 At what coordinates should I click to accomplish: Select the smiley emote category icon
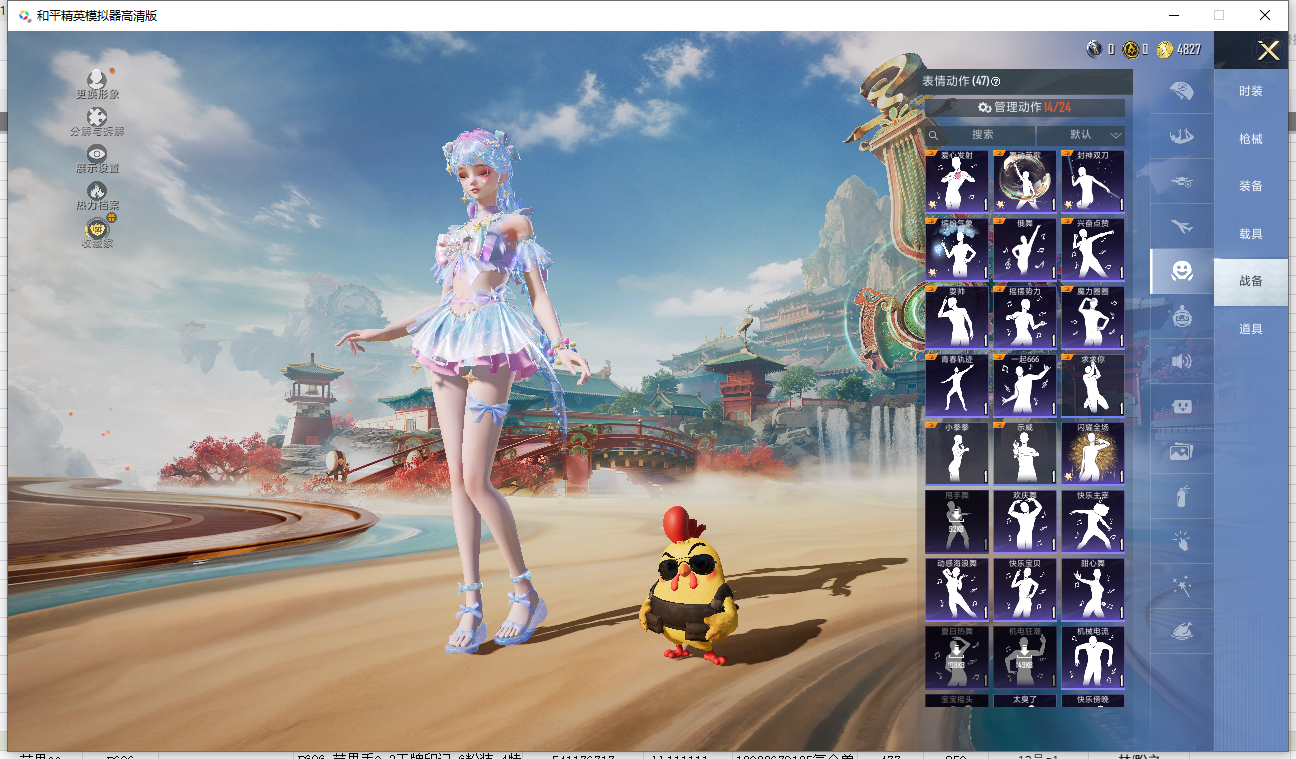(1182, 271)
